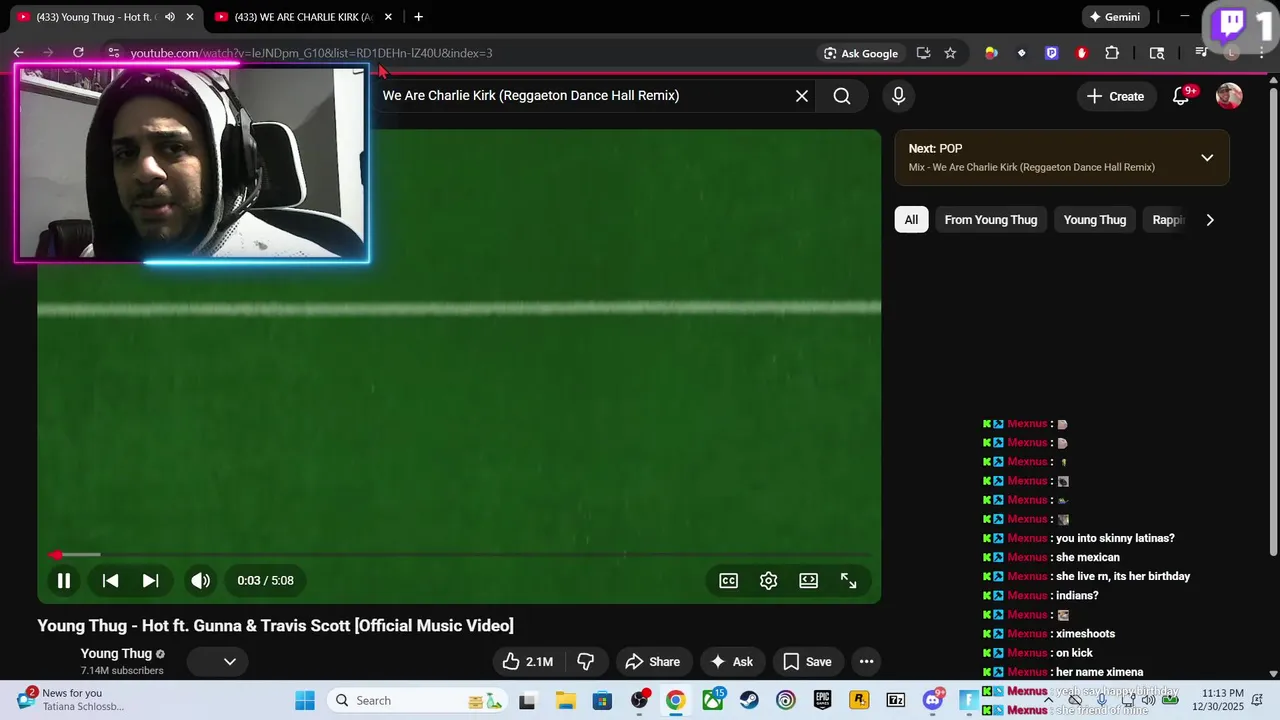Open the Chrome extensions puzzle icon
1280x720 pixels.
[x=1112, y=53]
